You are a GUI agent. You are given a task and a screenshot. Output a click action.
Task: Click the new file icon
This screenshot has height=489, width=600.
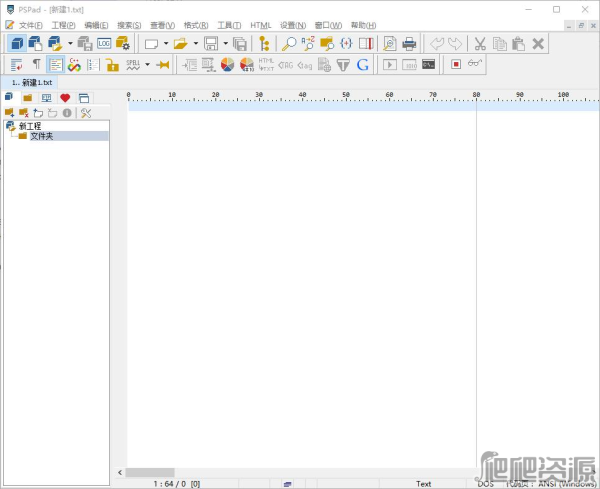pos(151,44)
